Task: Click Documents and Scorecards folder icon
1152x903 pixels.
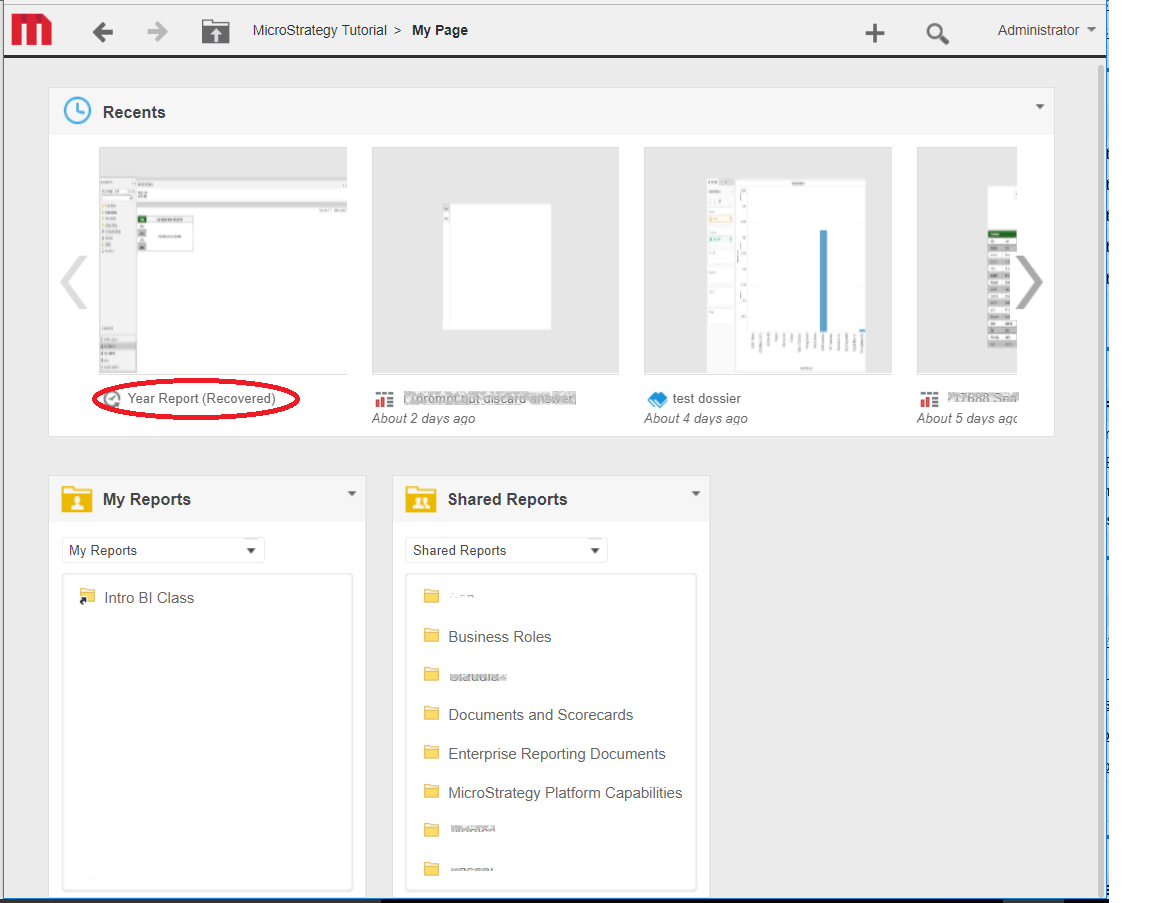Action: click(x=431, y=713)
